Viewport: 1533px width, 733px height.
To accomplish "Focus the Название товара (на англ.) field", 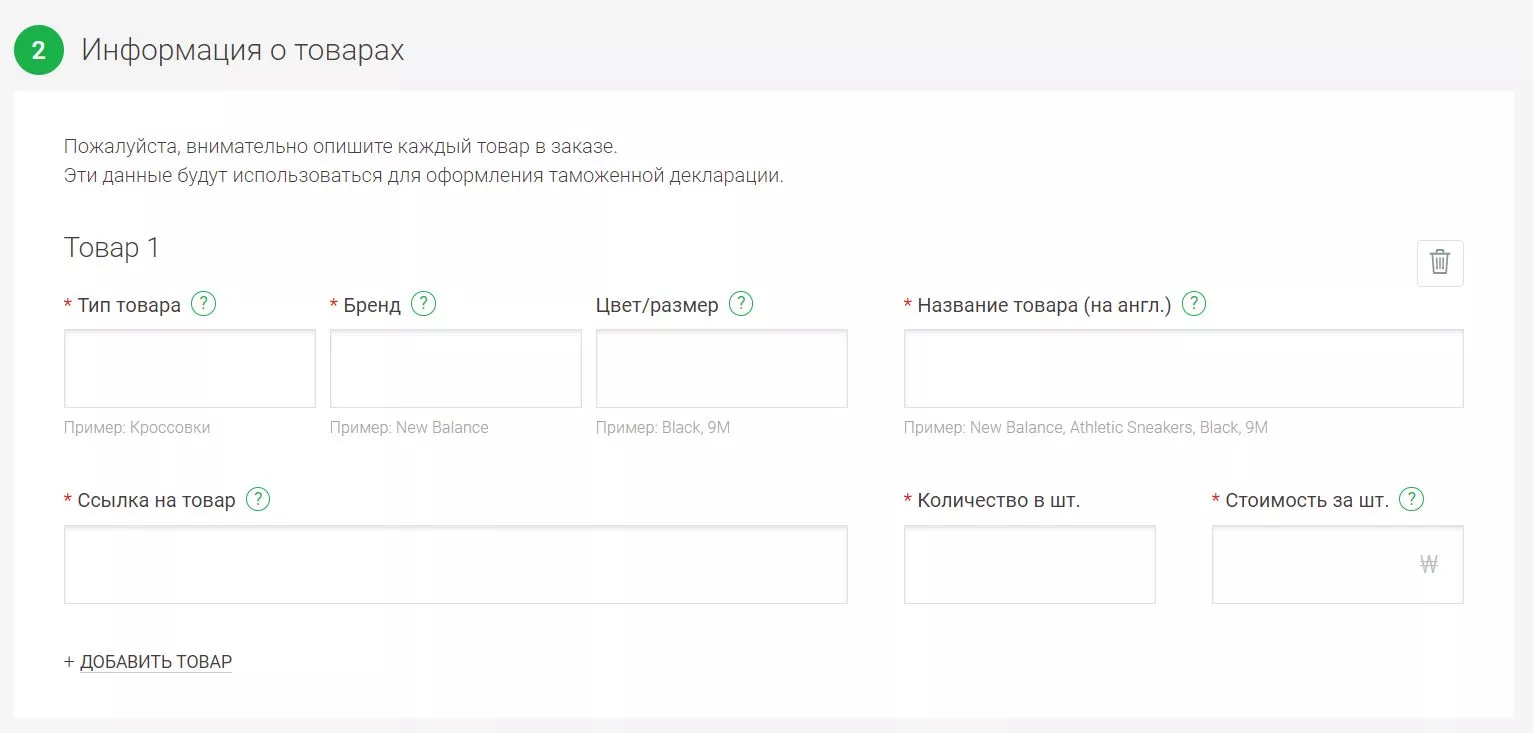I will point(1184,368).
